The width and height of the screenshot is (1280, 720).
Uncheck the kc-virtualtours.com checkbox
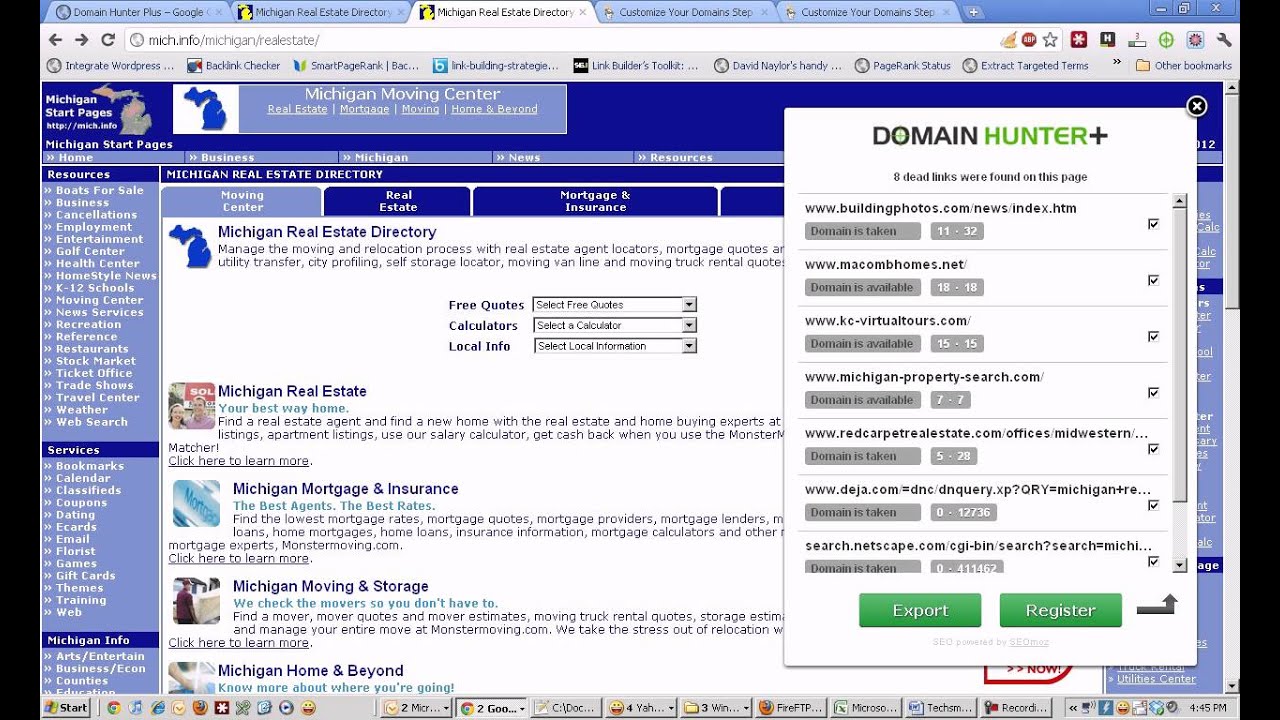pos(1153,336)
